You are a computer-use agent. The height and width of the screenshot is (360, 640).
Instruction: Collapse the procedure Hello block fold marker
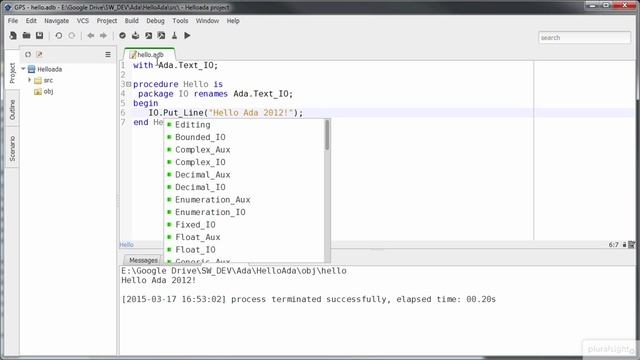(x=129, y=84)
